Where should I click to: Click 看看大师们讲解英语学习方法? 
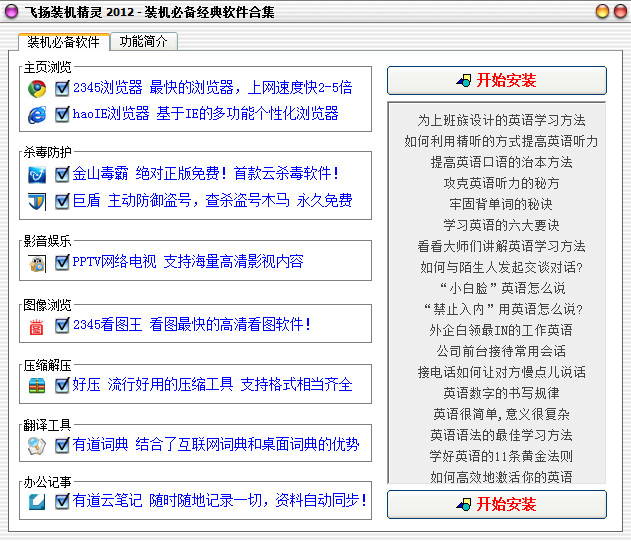[501, 246]
